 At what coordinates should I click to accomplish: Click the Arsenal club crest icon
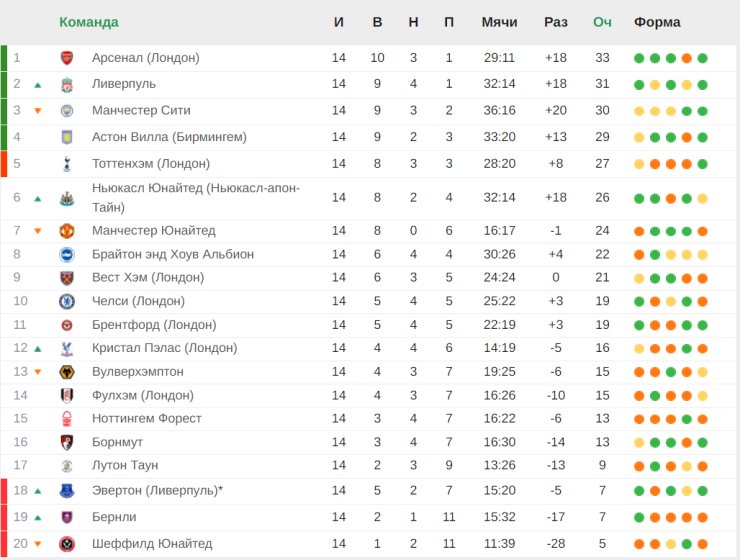(67, 58)
